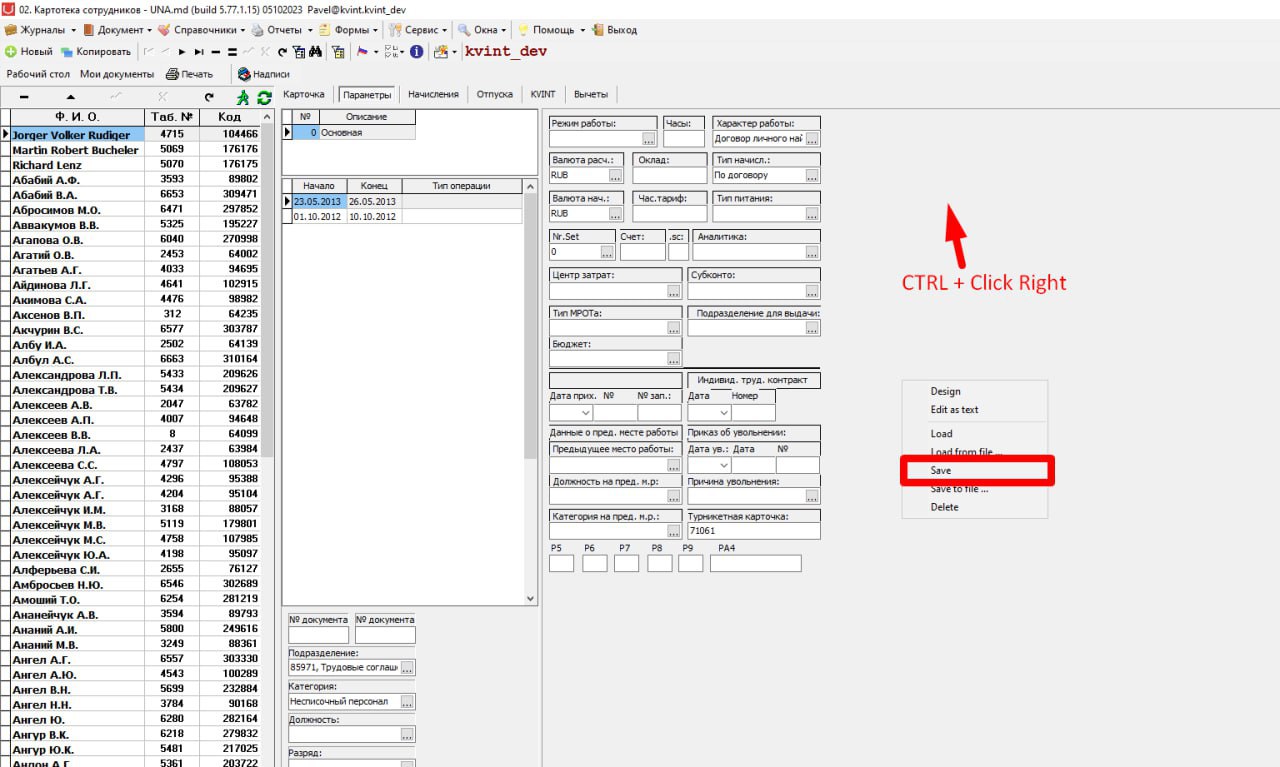1280x767 pixels.
Task: Click filter table icon right of binoculars
Action: pos(338,52)
